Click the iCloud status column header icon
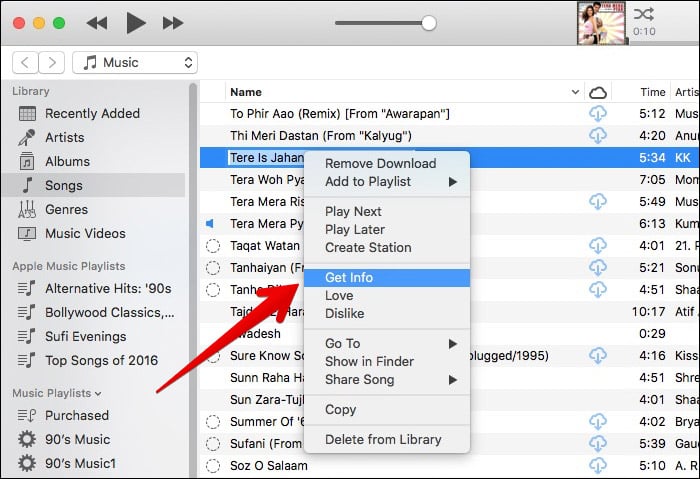Image resolution: width=700 pixels, height=479 pixels. coord(598,92)
